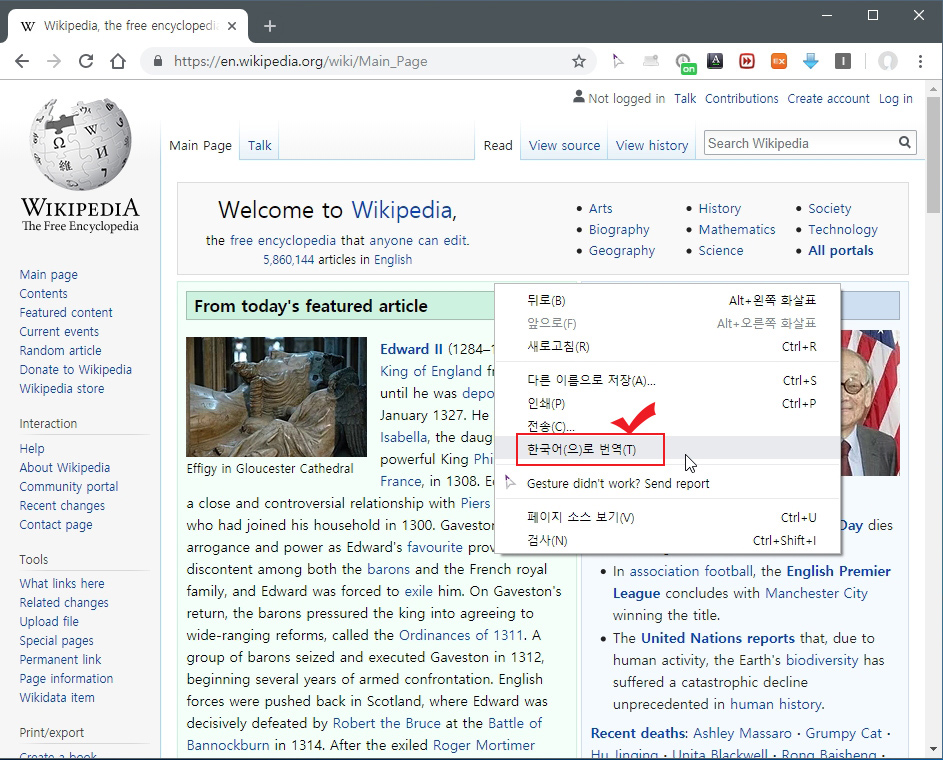Click the mouse gesture extension cursor icon
Screen dimensions: 943x760
point(618,61)
